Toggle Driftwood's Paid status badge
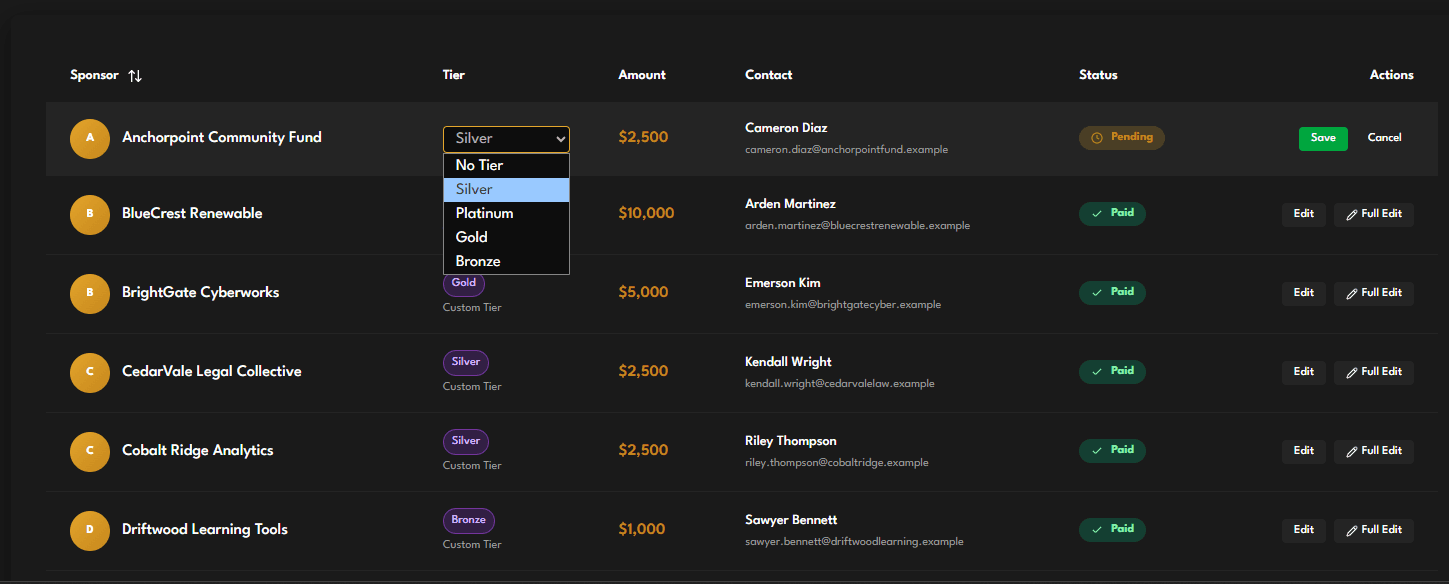This screenshot has width=1449, height=584. click(x=1112, y=529)
